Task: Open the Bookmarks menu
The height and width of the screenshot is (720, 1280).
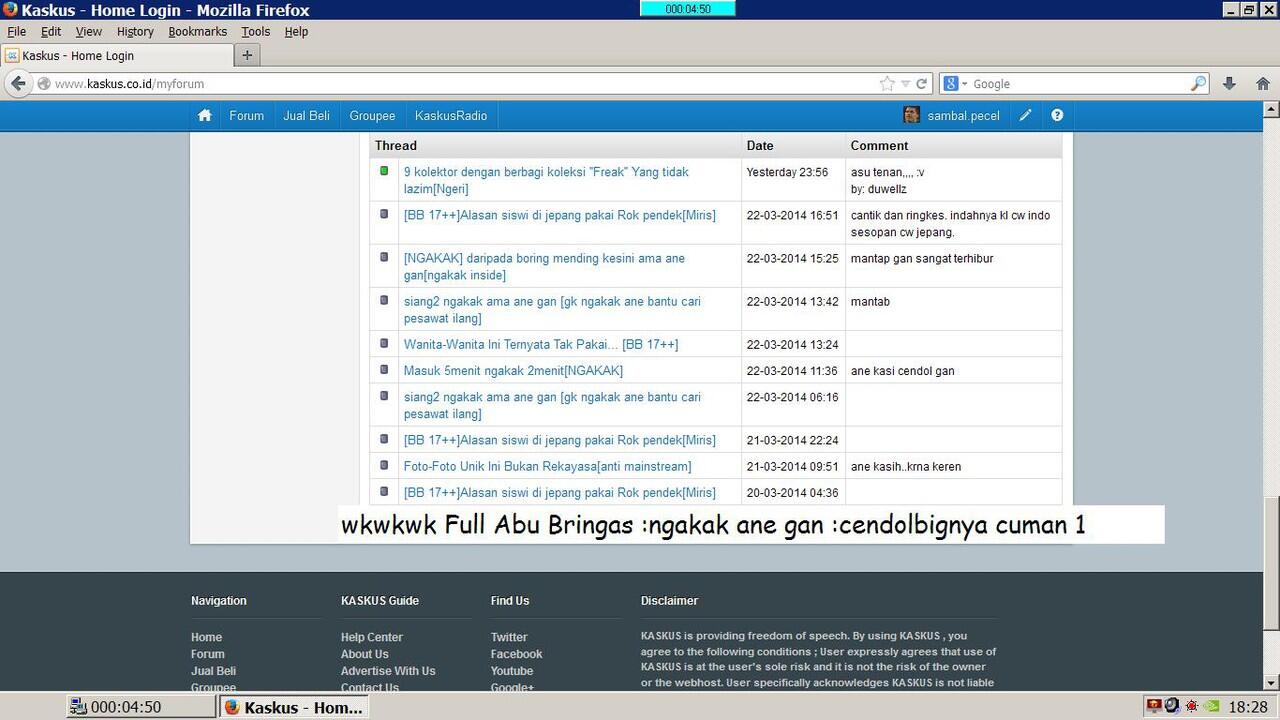Action: pos(197,31)
